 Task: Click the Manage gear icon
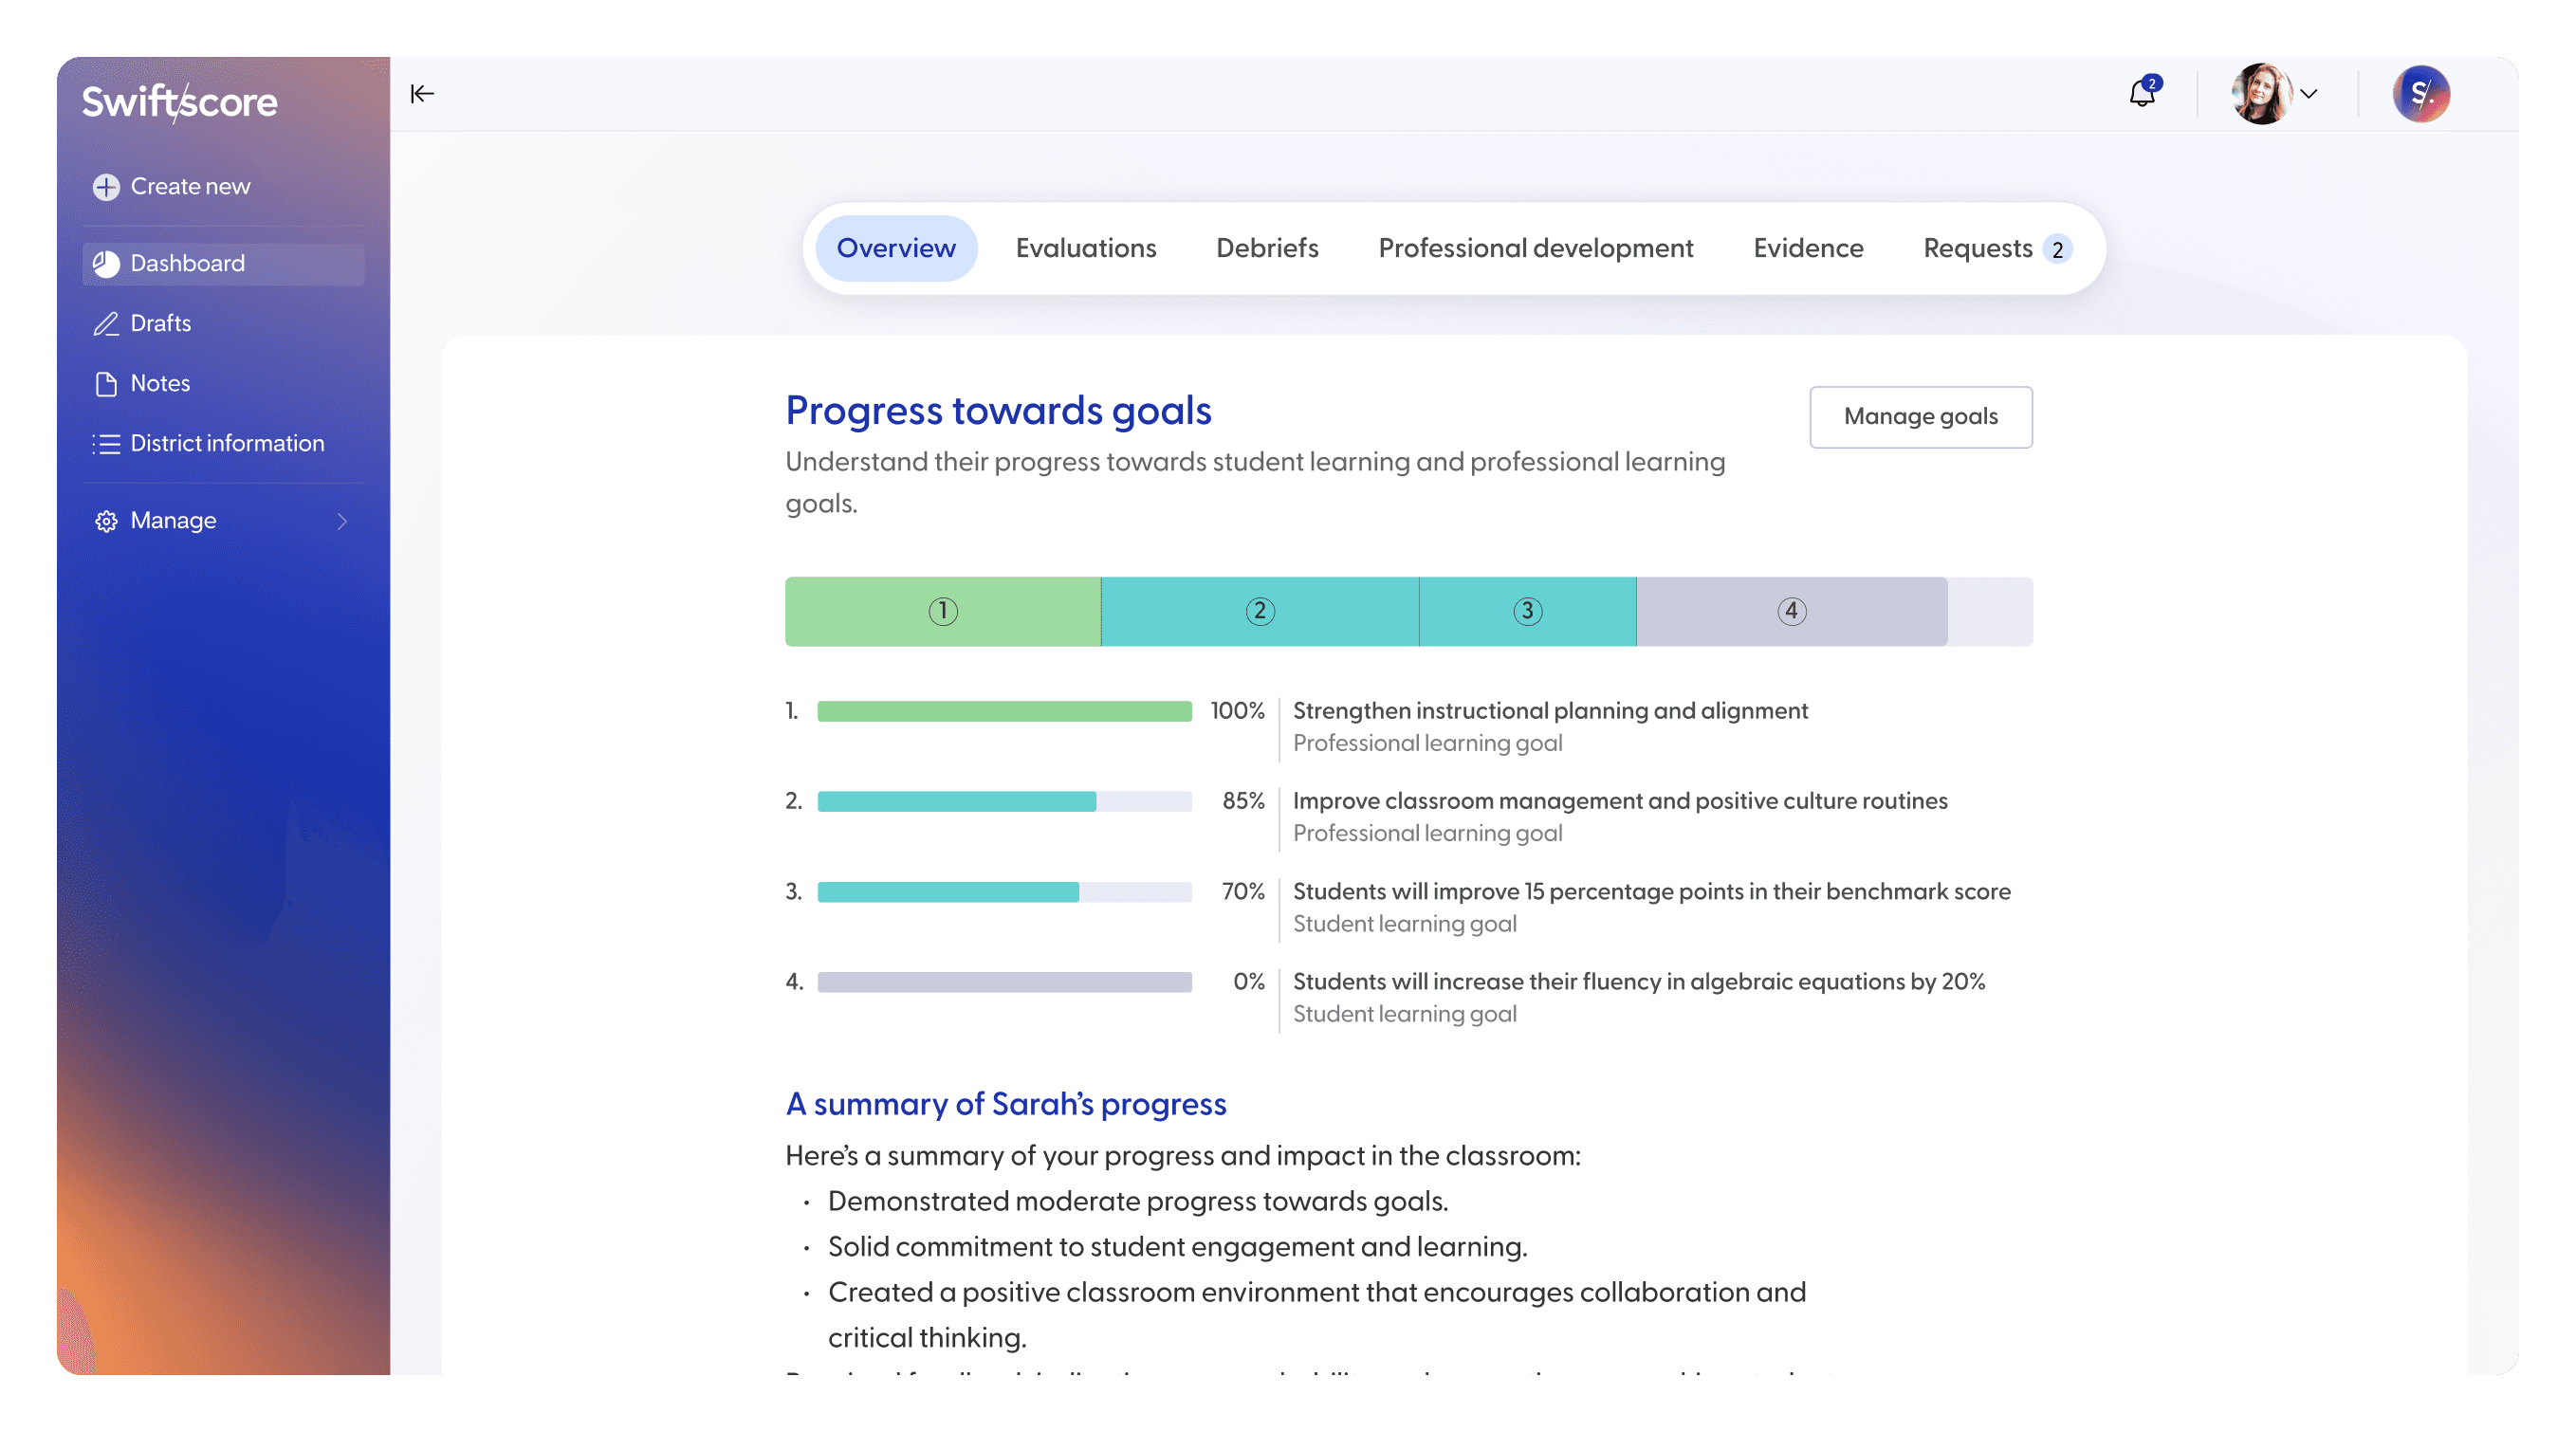(106, 521)
